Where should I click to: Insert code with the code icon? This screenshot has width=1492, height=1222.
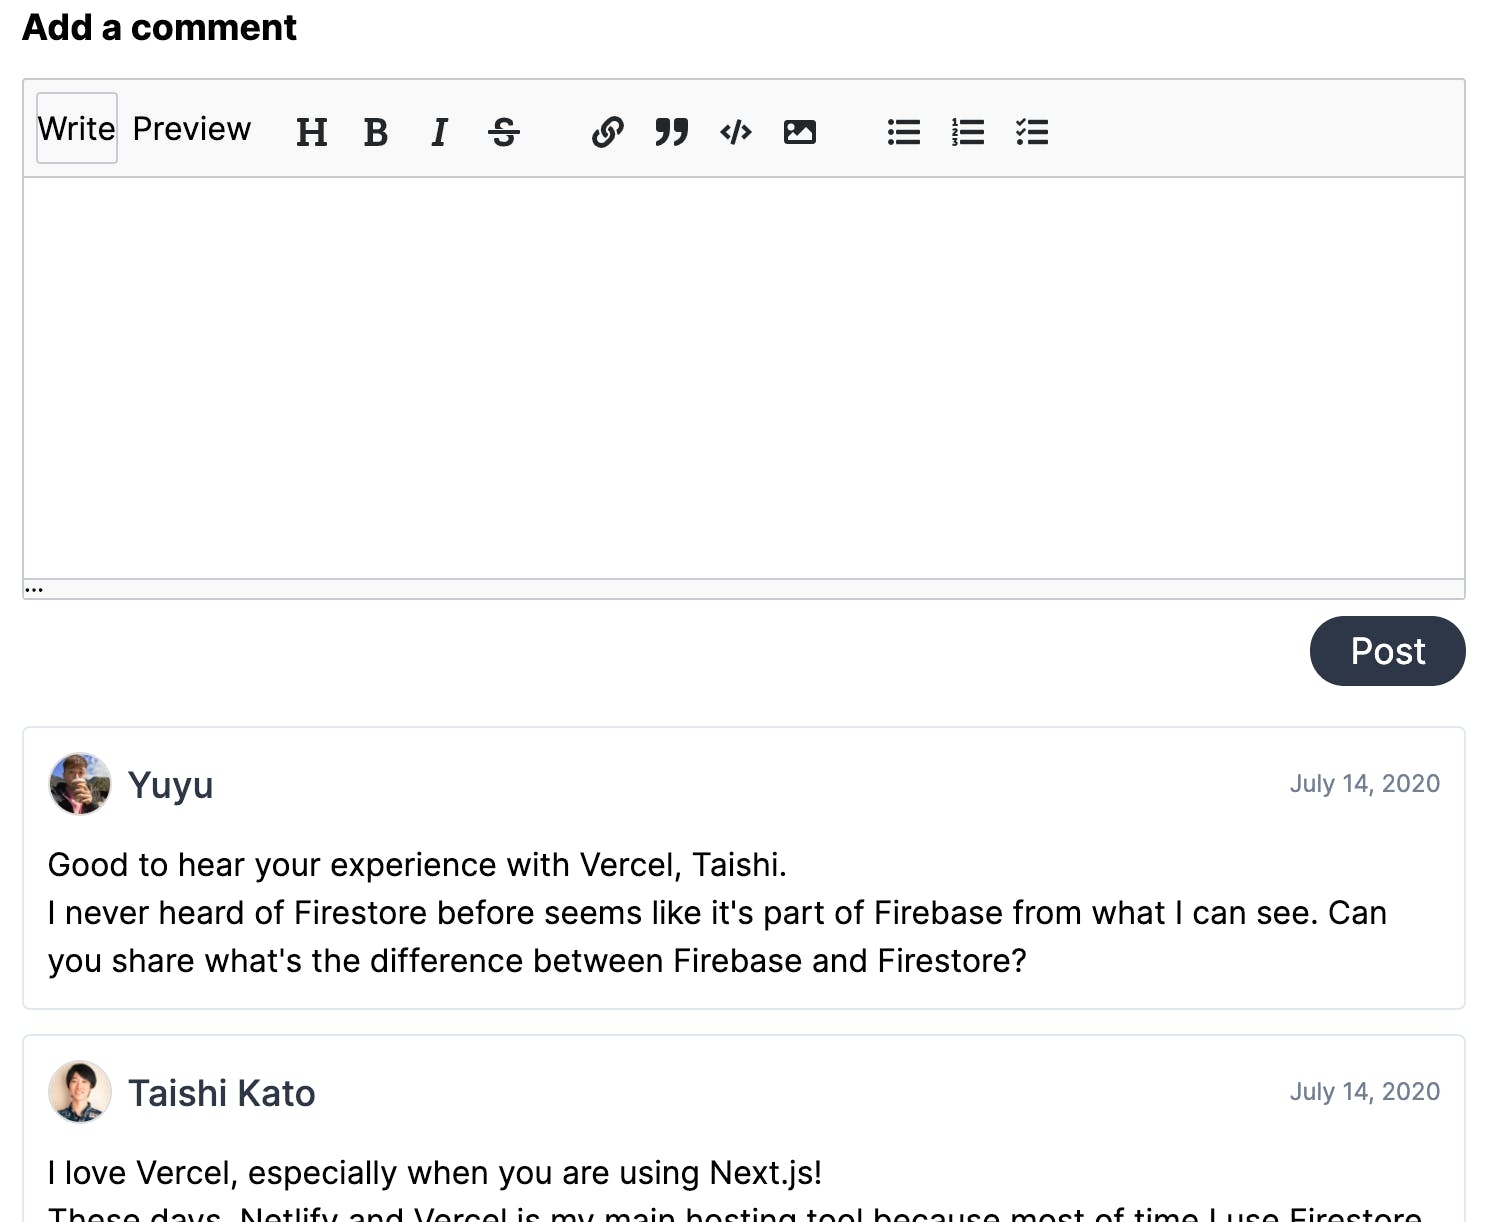click(x=735, y=132)
